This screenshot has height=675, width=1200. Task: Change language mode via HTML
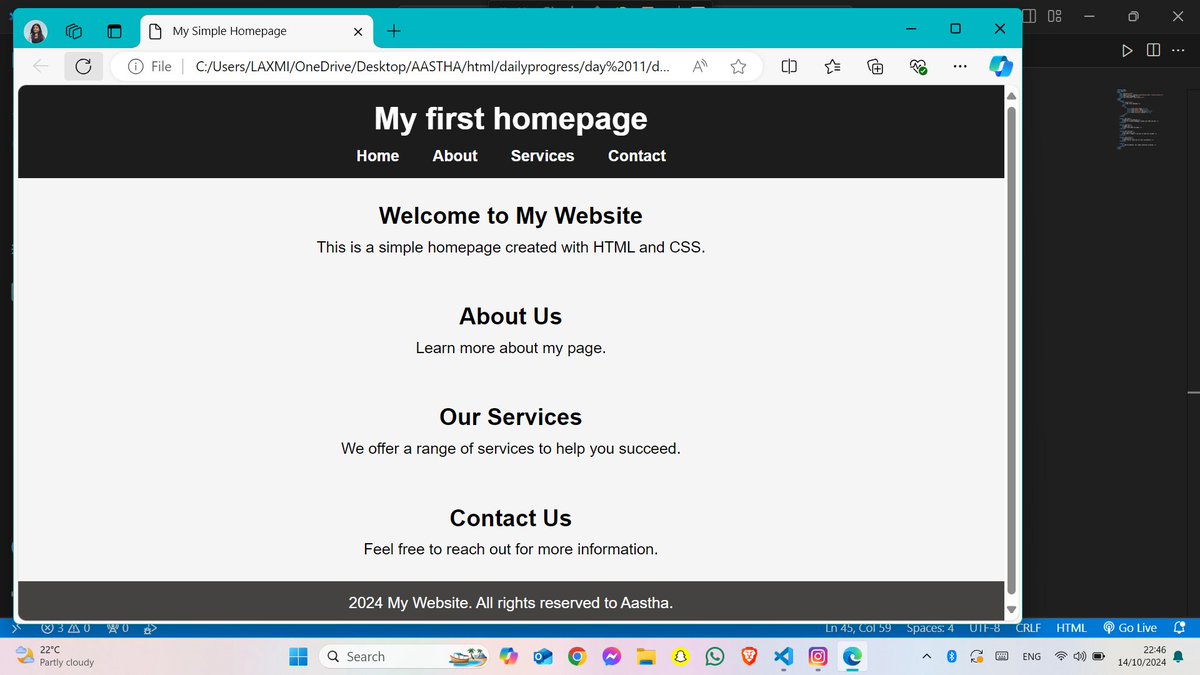click(1072, 628)
